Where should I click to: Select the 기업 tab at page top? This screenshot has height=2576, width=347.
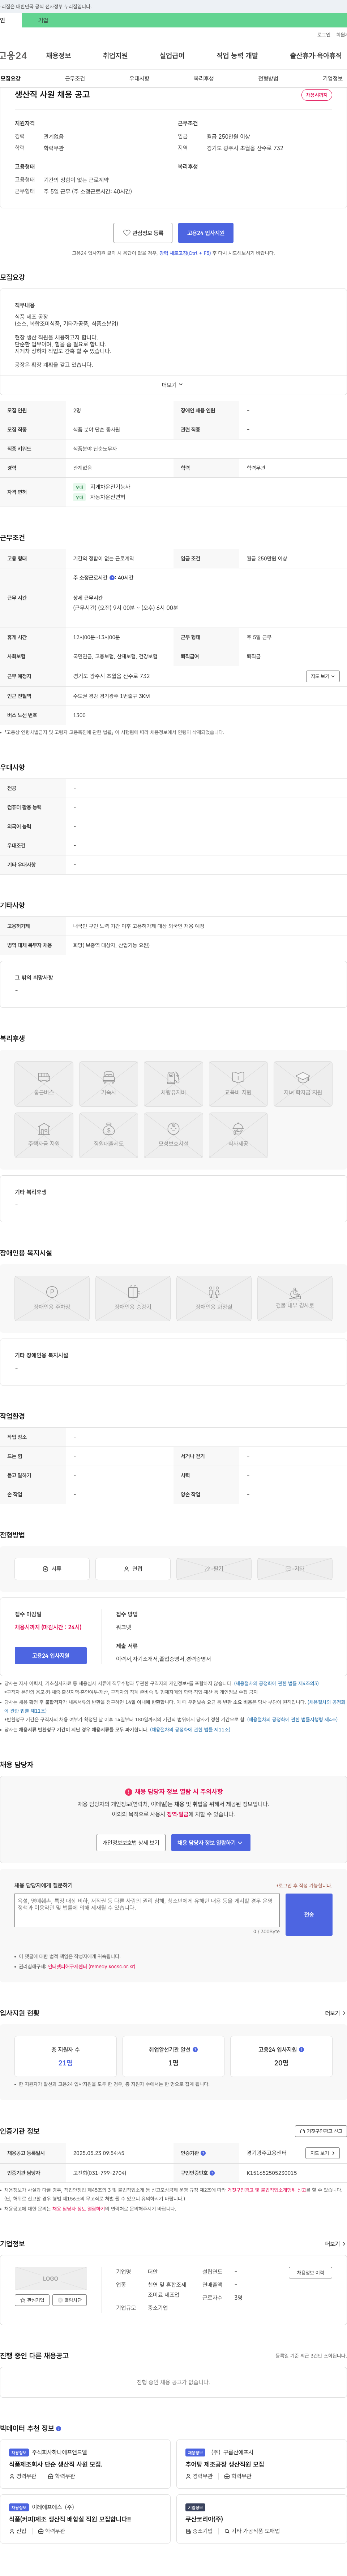(x=43, y=20)
